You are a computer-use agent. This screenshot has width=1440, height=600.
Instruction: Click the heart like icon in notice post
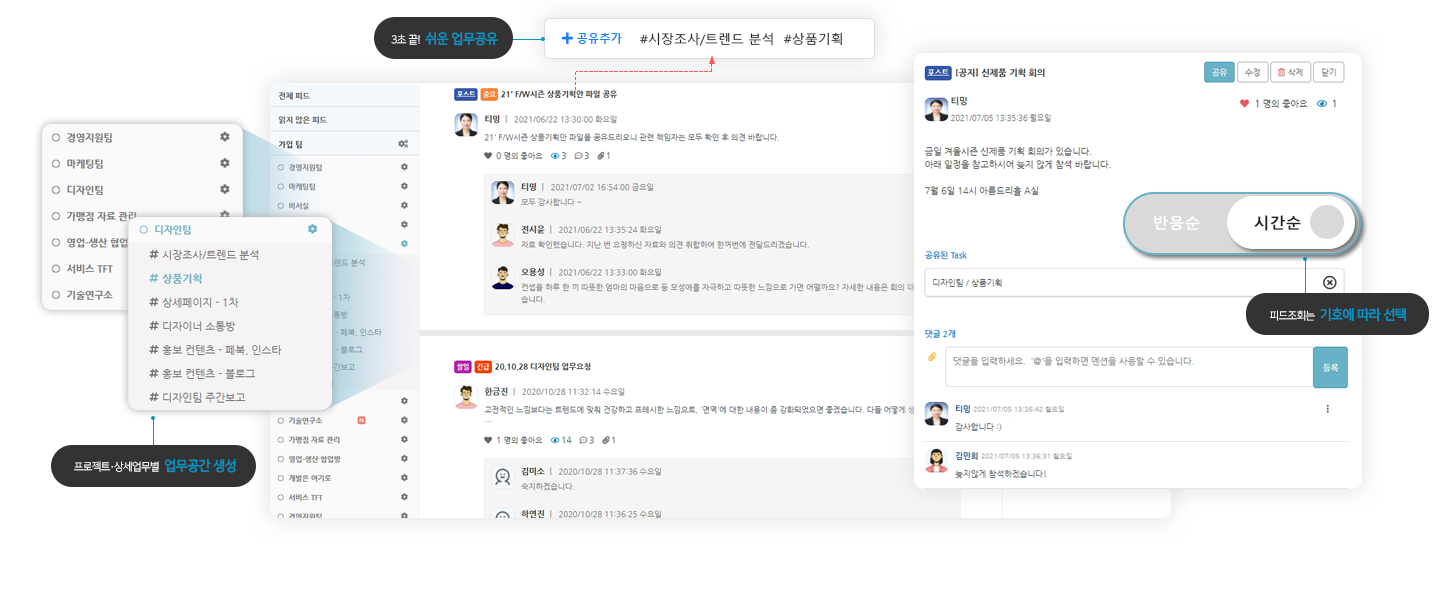1245,104
